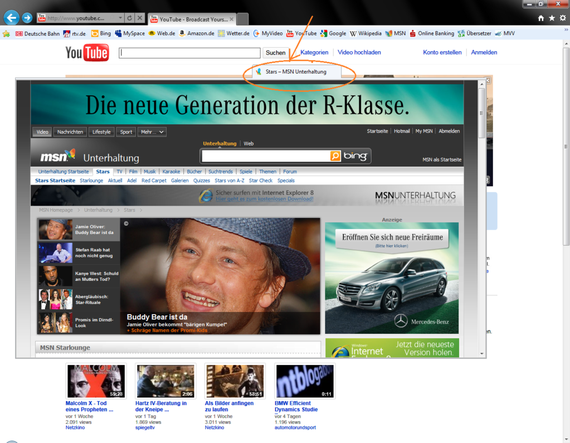The image size is (570, 443).
Task: Select Jamie Oliver Buddy Bear thumbnail
Action: [79, 229]
